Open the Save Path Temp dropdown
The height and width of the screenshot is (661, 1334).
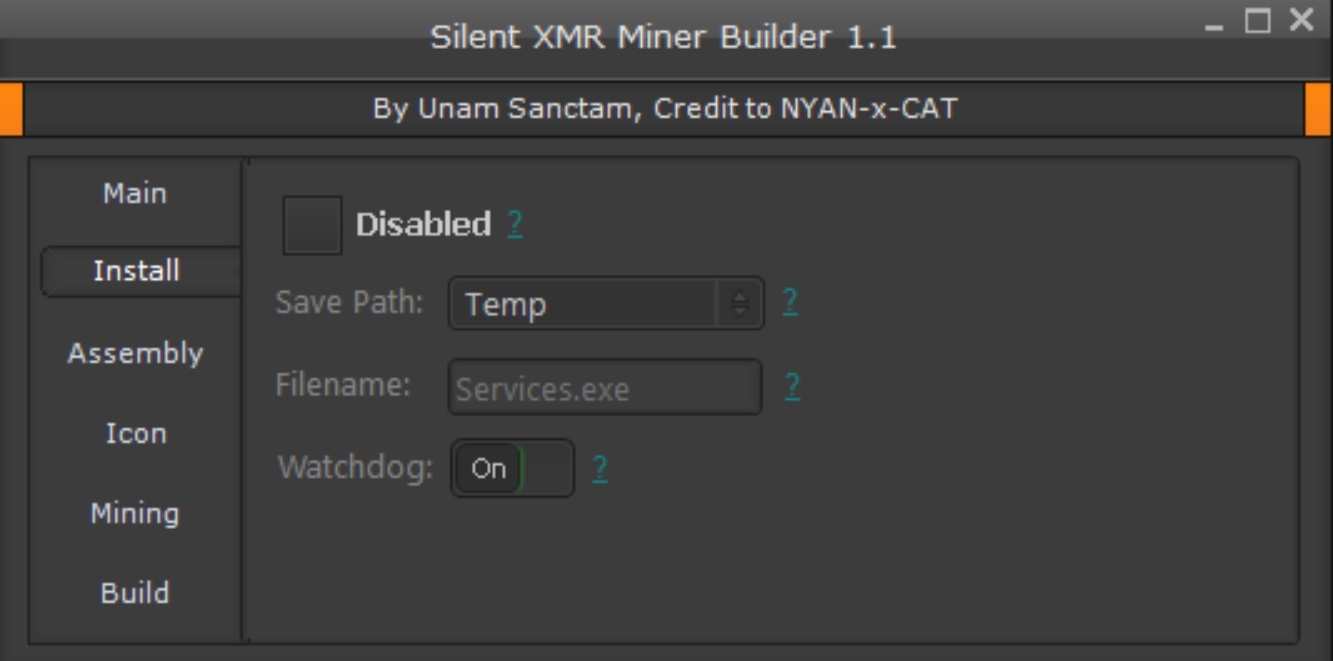pos(585,304)
